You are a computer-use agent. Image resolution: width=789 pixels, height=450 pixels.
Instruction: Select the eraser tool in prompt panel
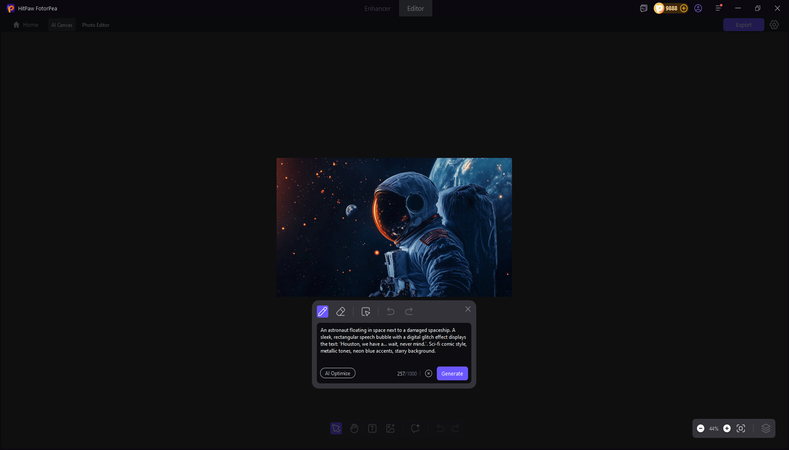(341, 312)
